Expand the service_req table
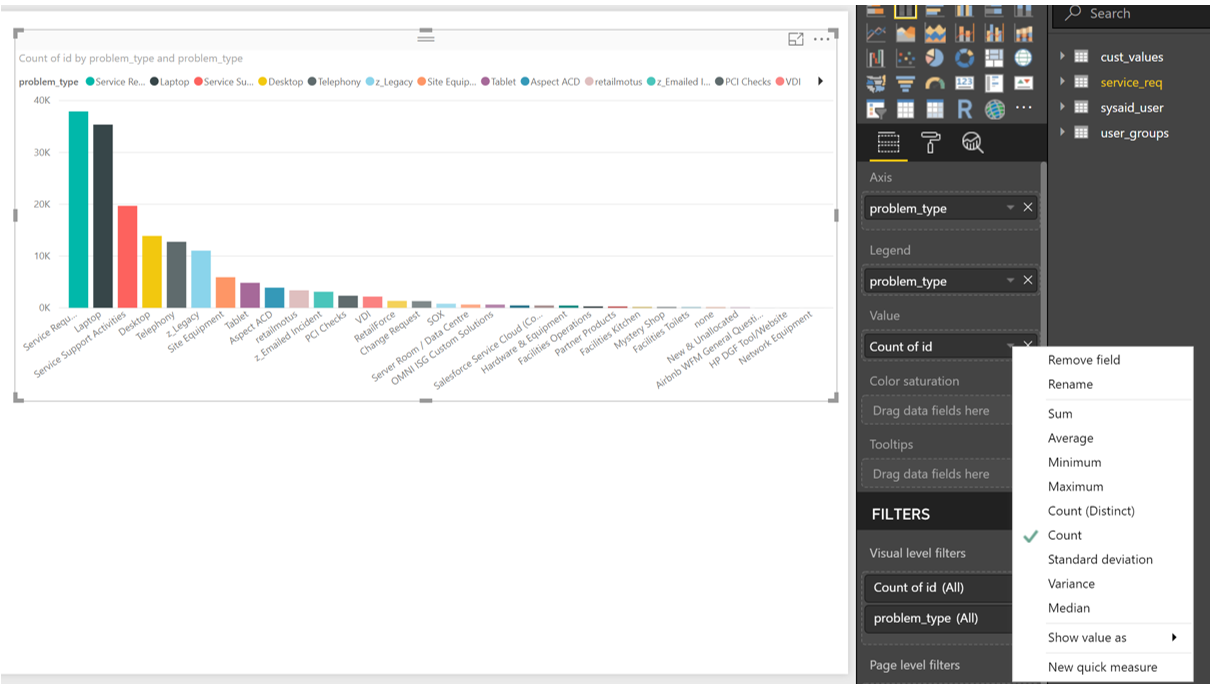The image size is (1210, 685). [x=1063, y=82]
